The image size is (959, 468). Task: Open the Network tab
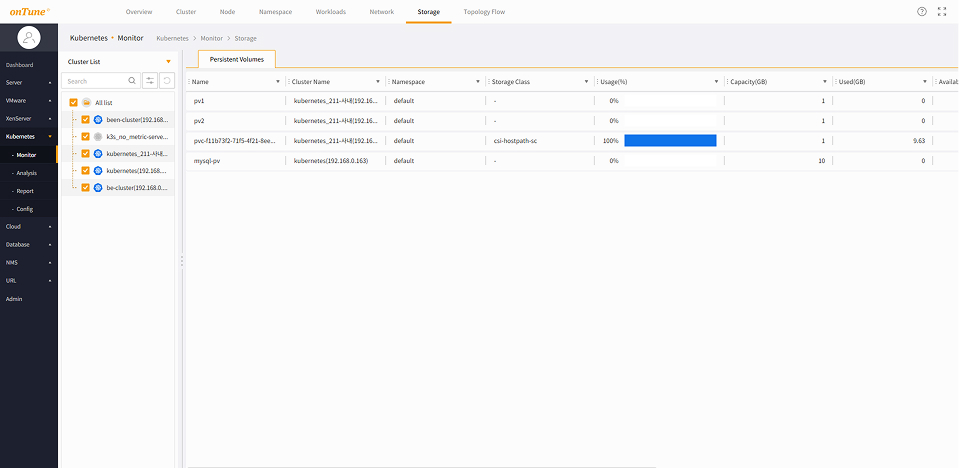point(382,12)
